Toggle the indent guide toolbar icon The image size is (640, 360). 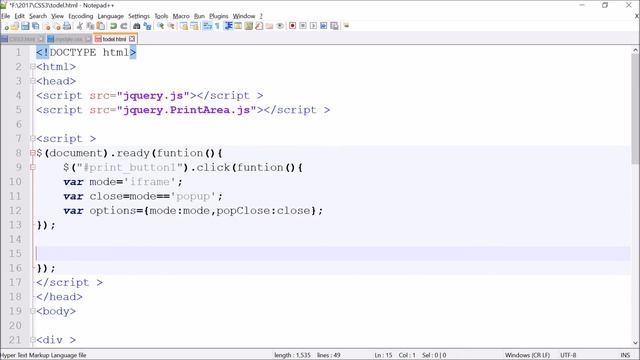coord(228,26)
